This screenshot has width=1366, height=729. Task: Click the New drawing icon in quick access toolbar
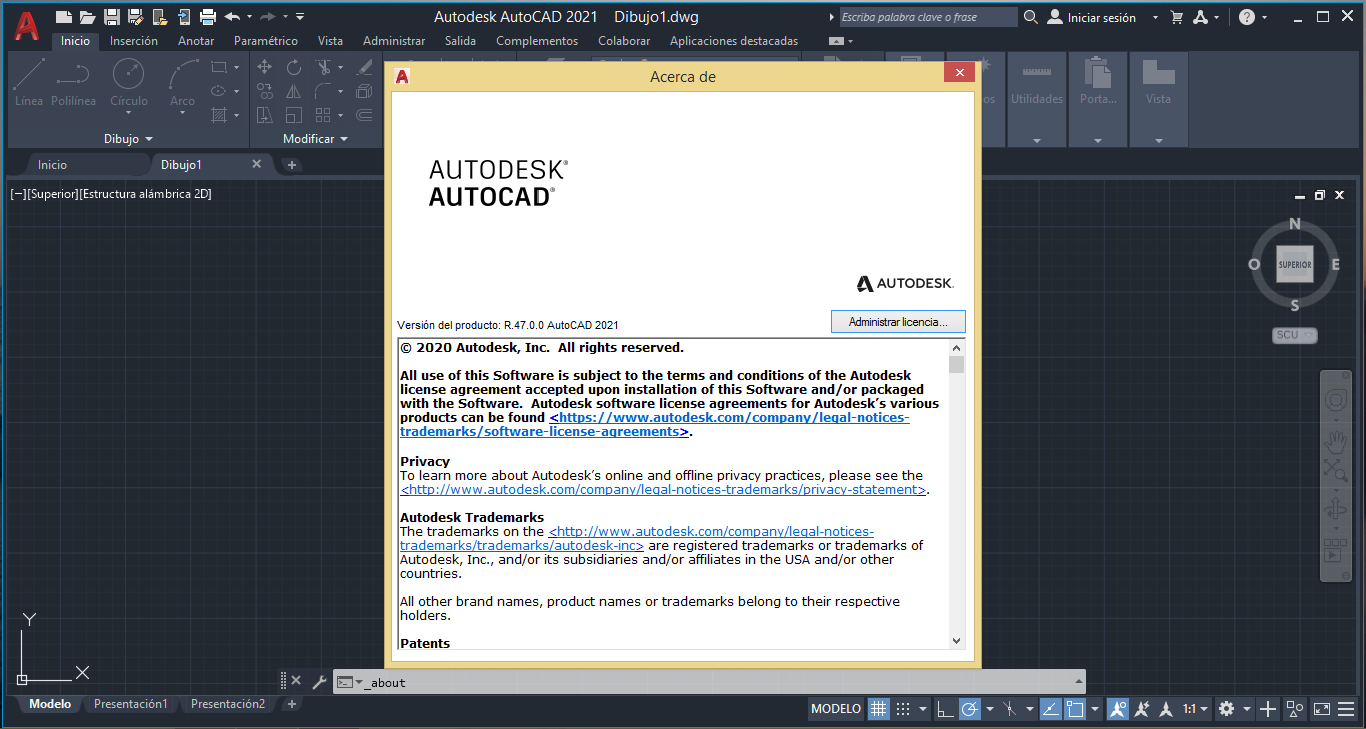pyautogui.click(x=64, y=17)
